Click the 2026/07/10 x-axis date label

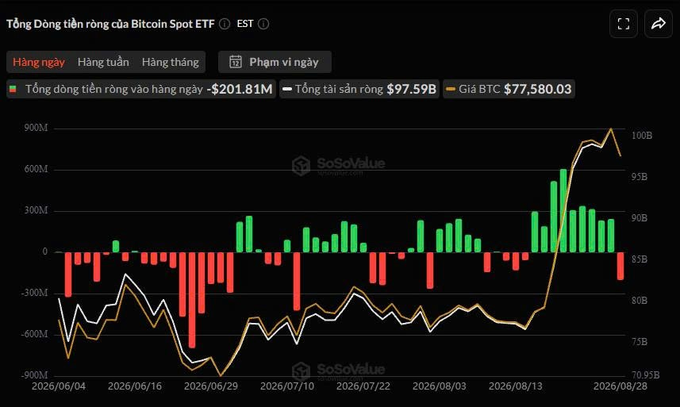287,386
